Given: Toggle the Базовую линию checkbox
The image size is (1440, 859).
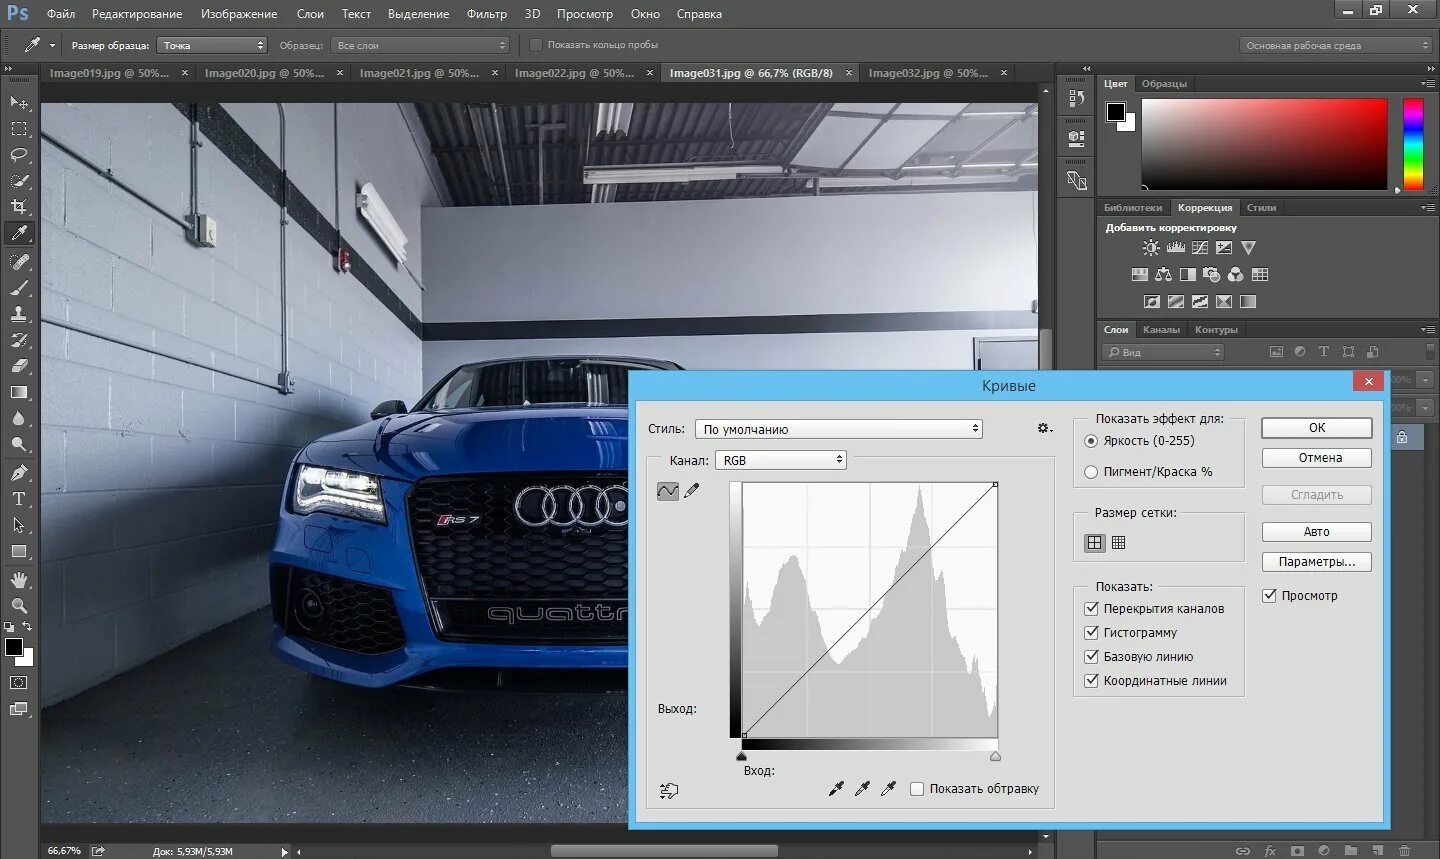Looking at the screenshot, I should click(1092, 656).
